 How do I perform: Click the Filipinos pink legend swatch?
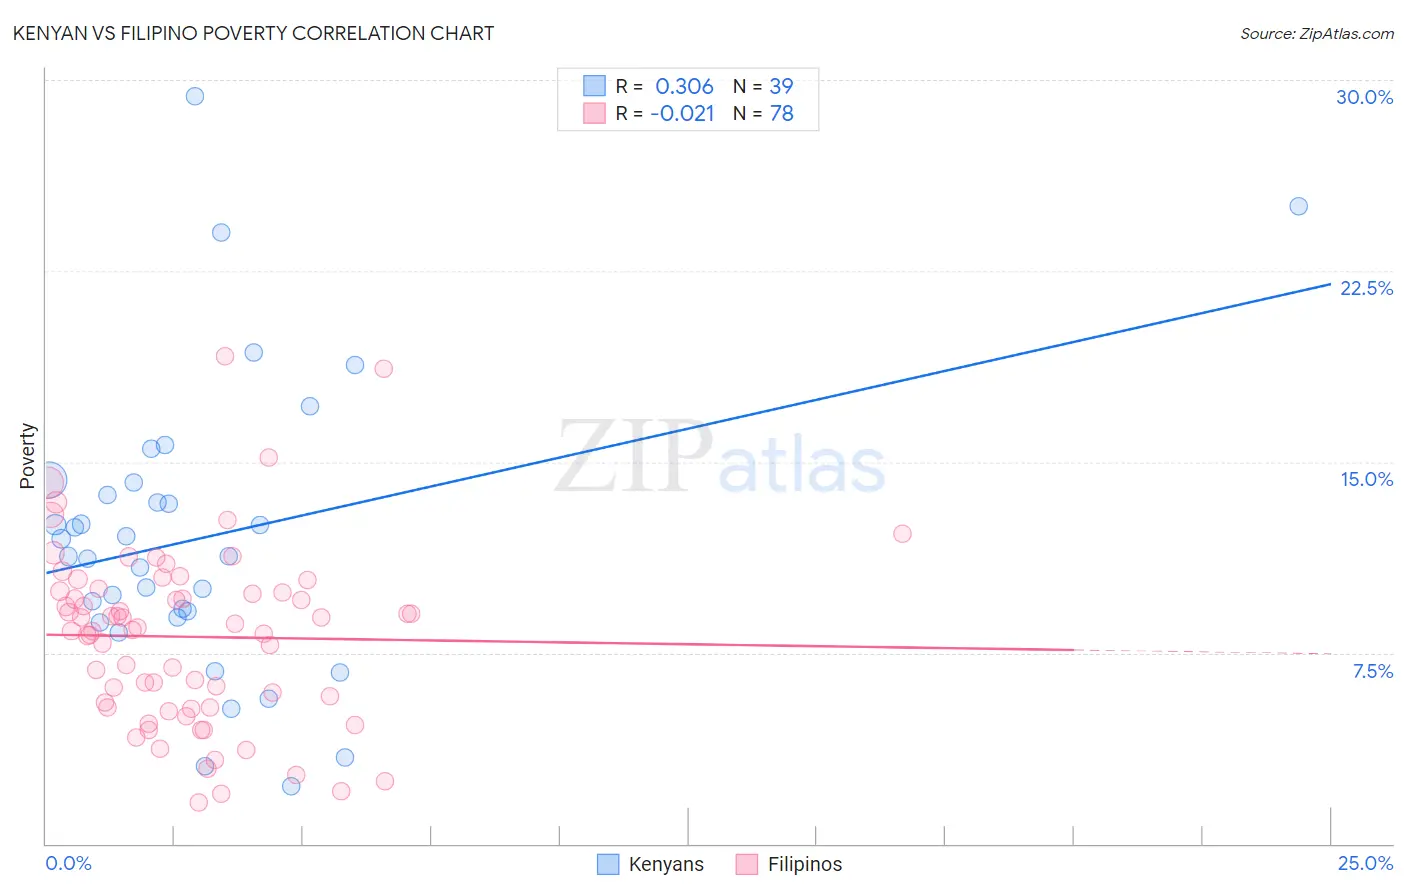click(746, 864)
